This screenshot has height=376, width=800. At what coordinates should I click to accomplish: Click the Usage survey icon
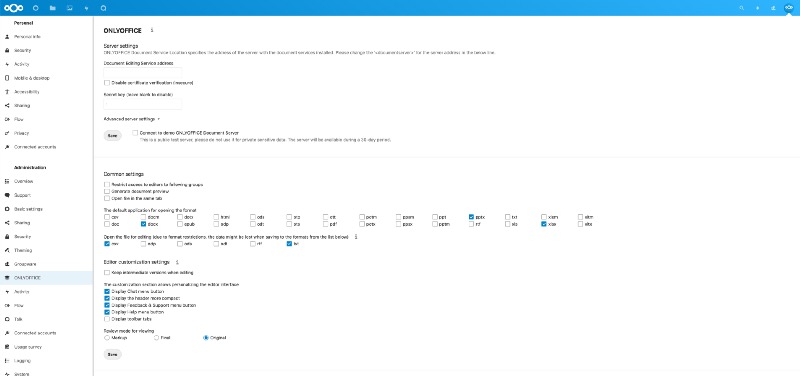pos(7,346)
